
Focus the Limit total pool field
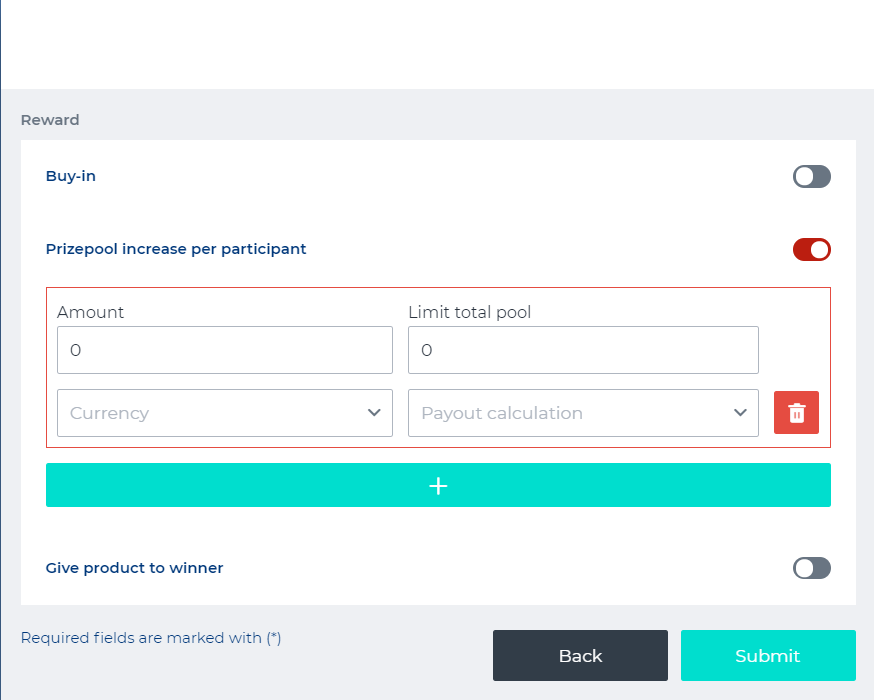[x=583, y=350]
